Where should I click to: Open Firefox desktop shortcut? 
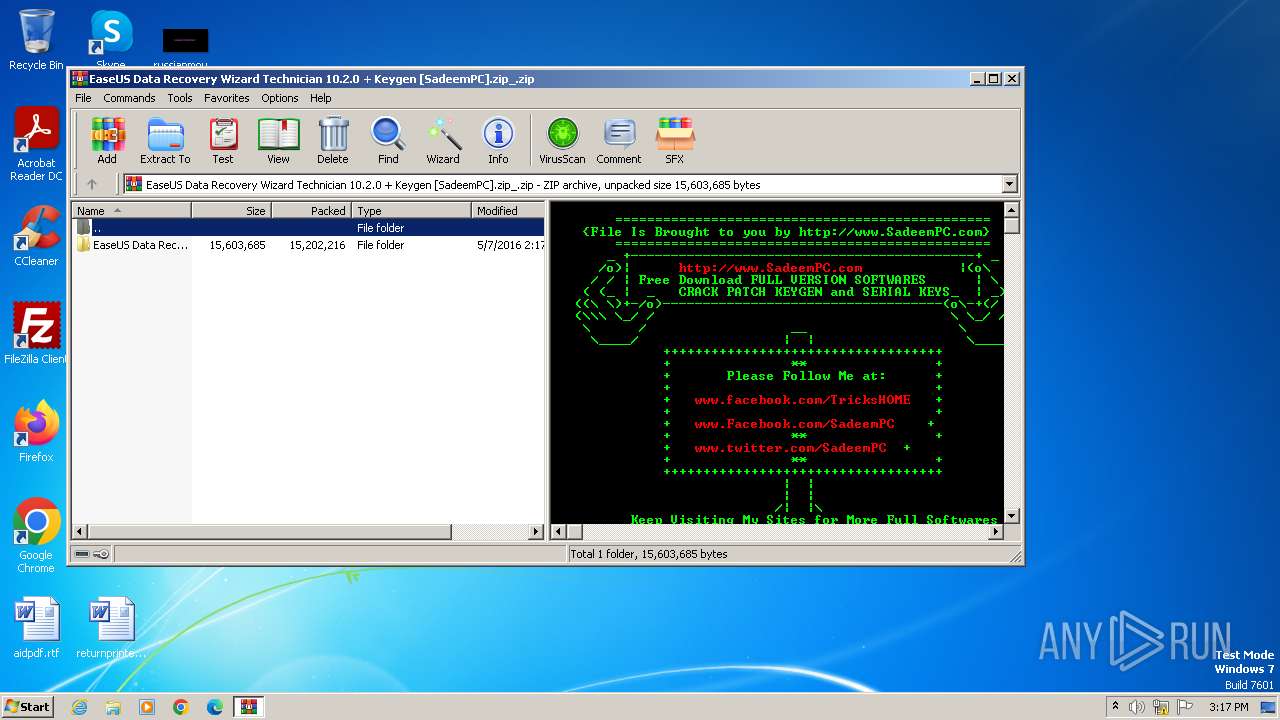[x=36, y=432]
